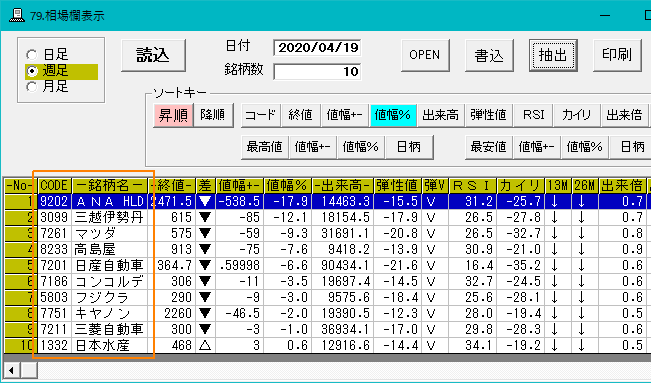This screenshot has width=651, height=383.
Task: Click the OPEN button
Action: tap(425, 55)
